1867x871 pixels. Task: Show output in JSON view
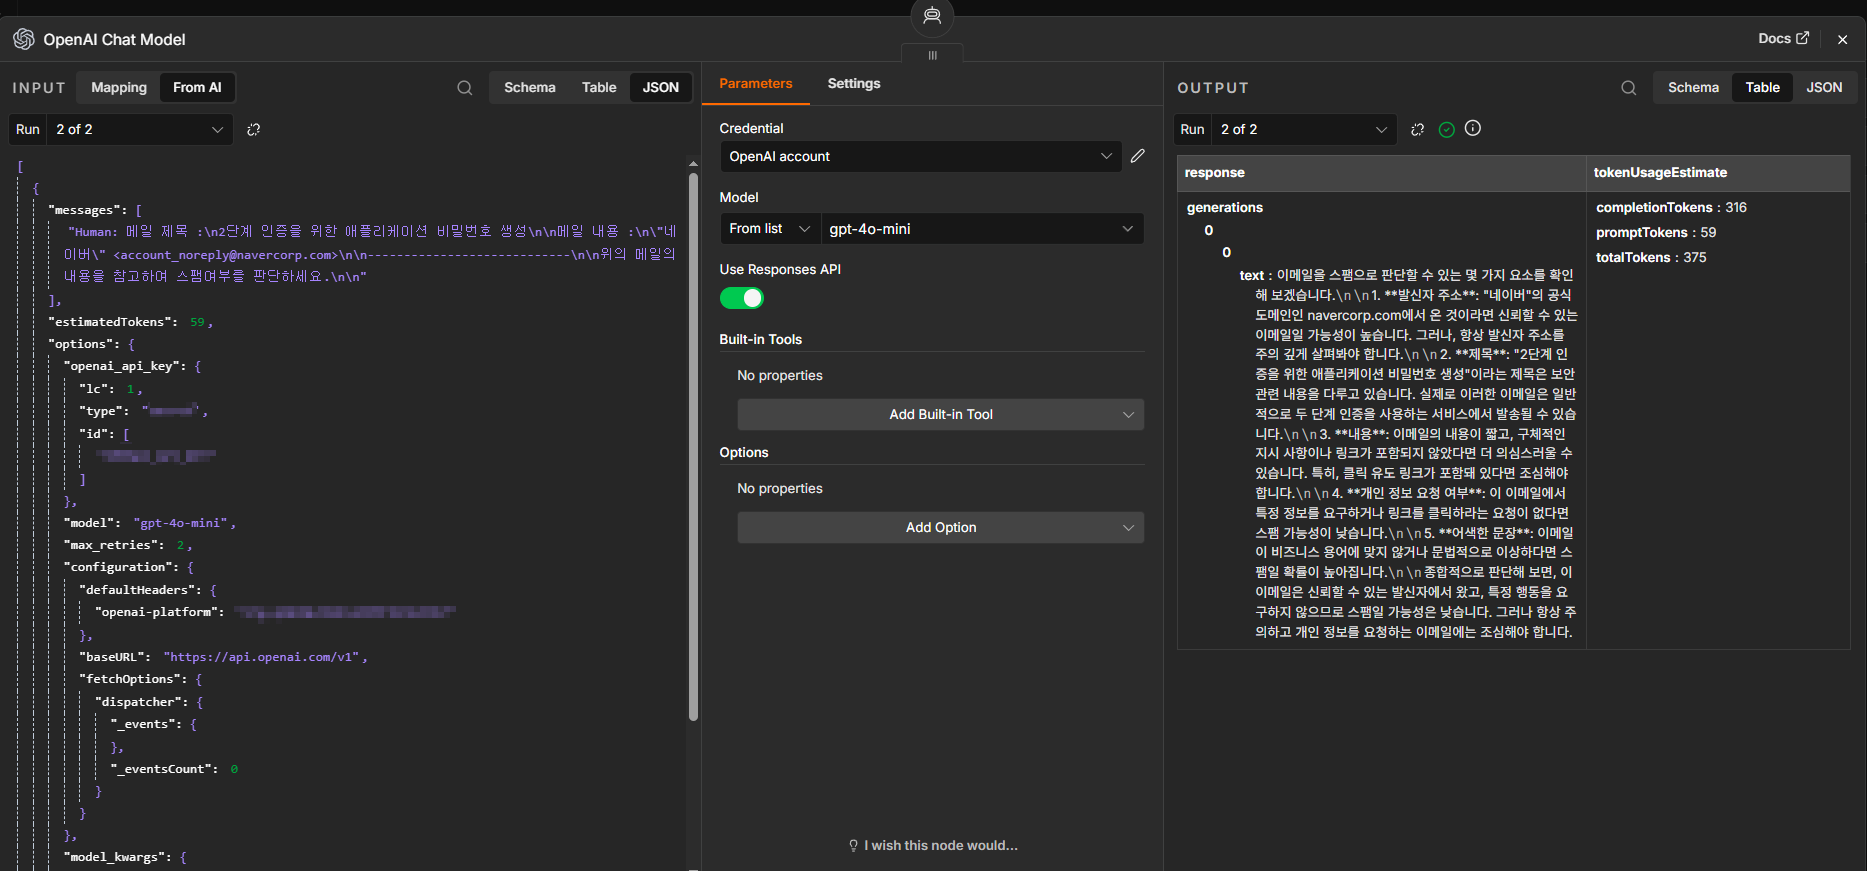tap(1824, 88)
